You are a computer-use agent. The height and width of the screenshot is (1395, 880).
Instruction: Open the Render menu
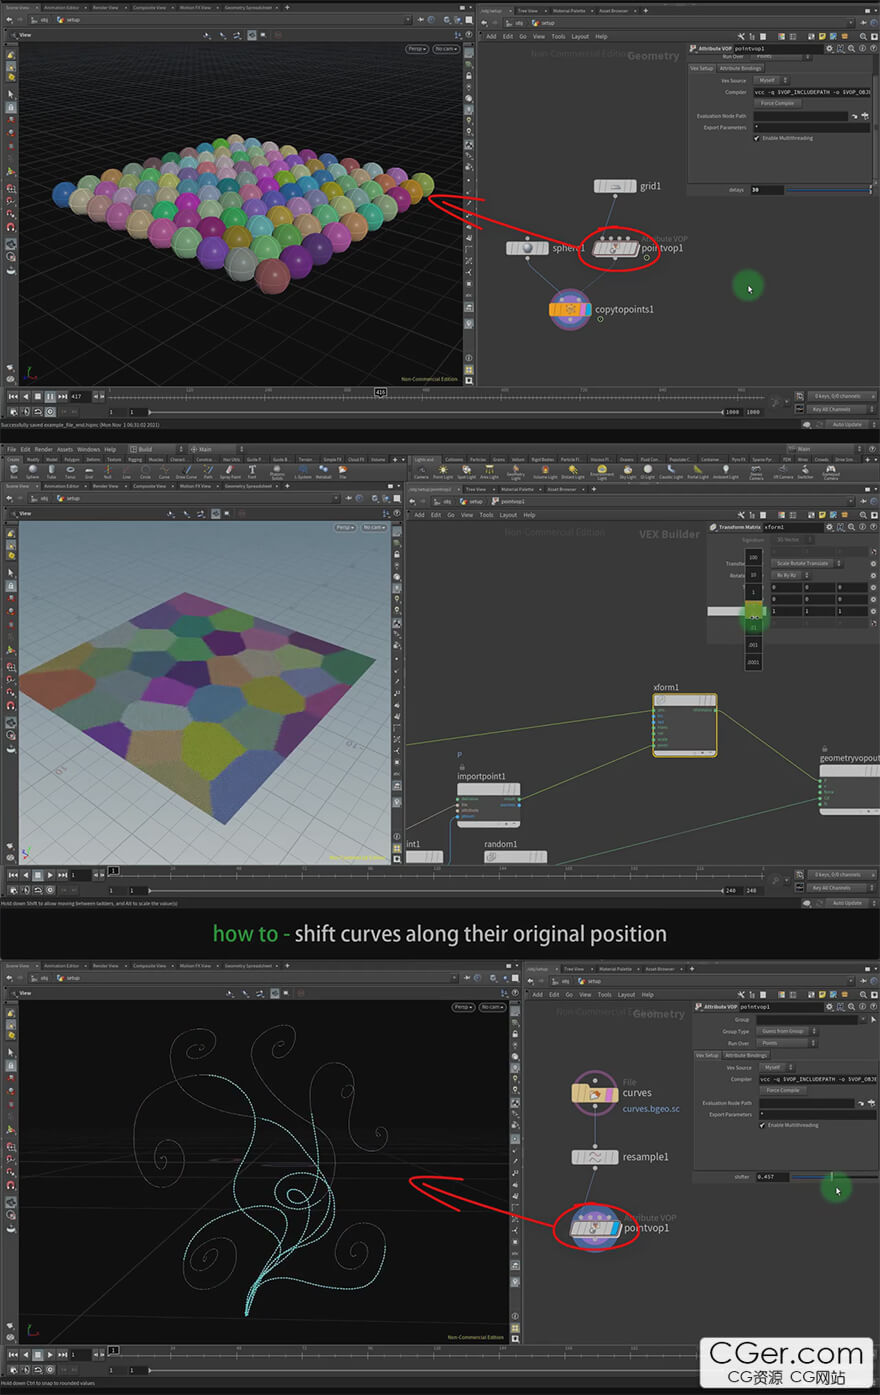pyautogui.click(x=44, y=449)
